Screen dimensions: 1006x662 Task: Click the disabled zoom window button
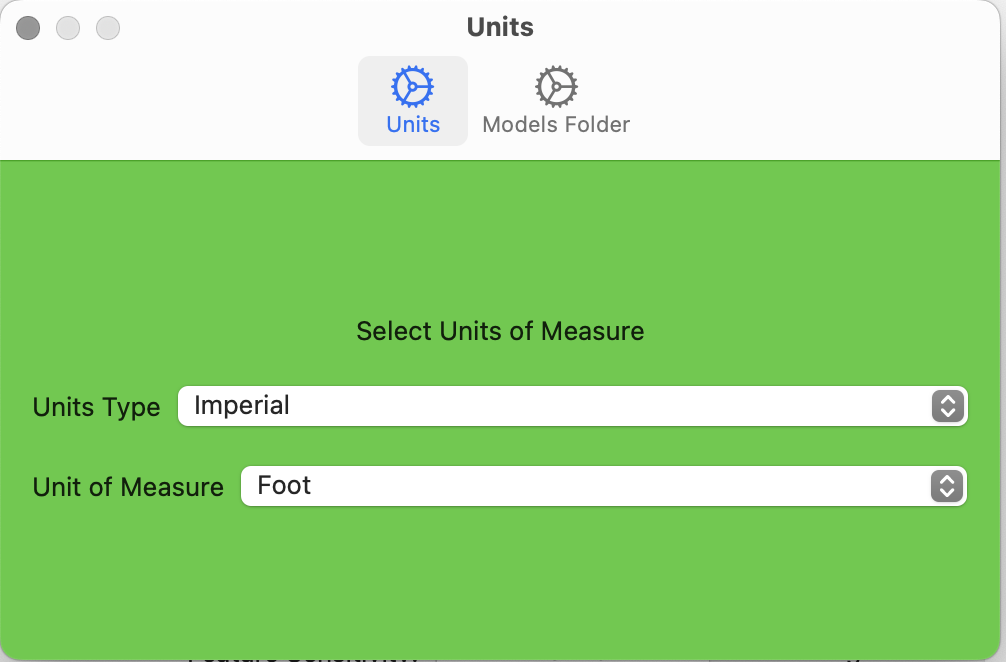click(x=108, y=28)
